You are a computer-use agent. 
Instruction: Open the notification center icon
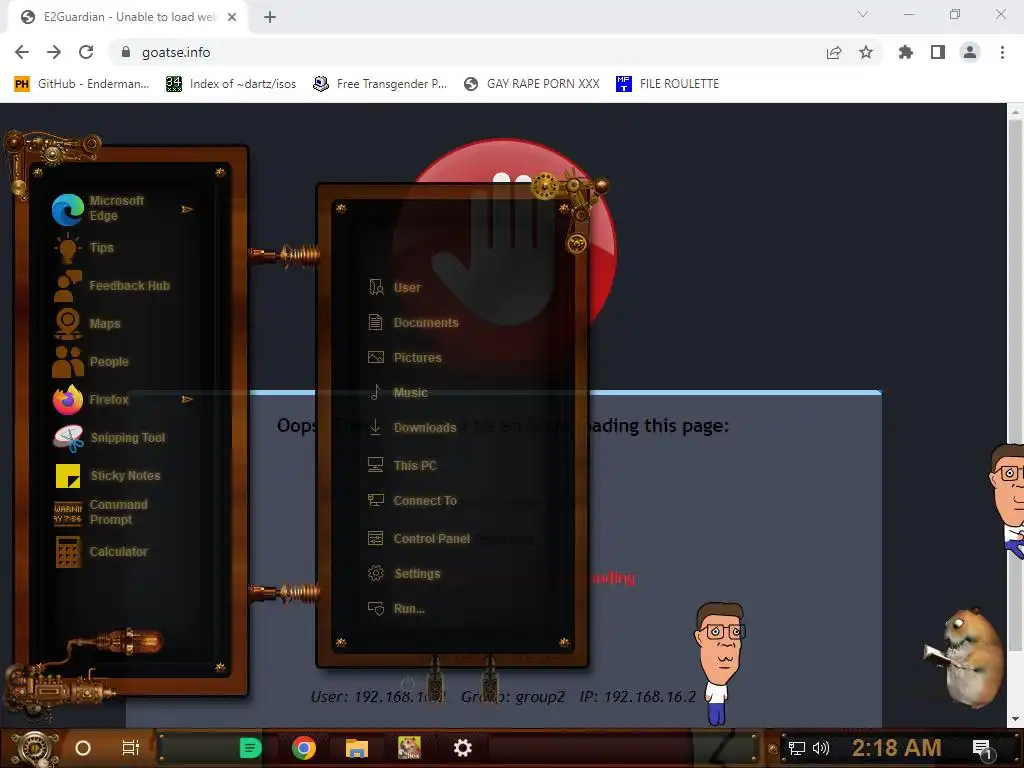[982, 750]
